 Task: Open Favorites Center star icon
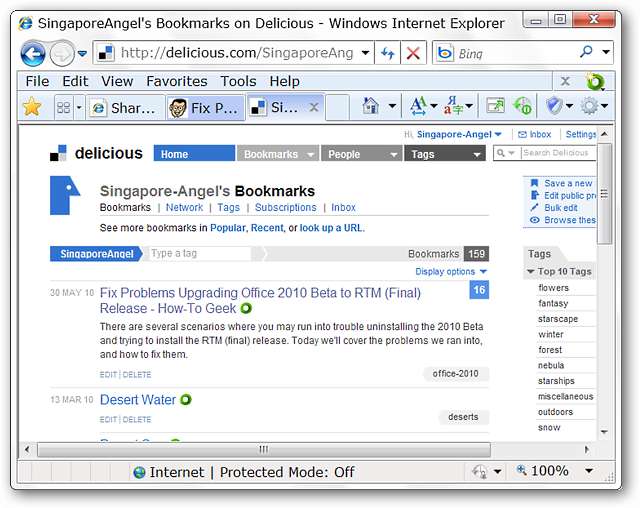click(x=32, y=107)
